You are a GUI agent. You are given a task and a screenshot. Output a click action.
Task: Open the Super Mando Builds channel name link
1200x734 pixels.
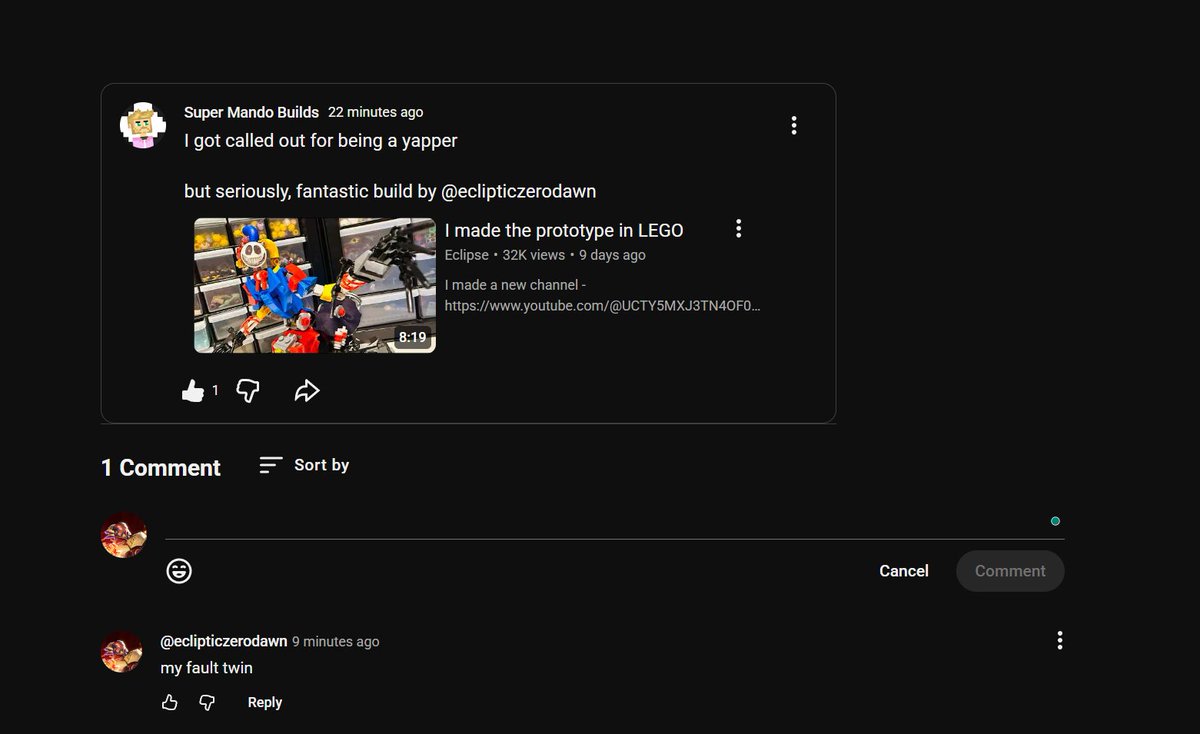(252, 112)
